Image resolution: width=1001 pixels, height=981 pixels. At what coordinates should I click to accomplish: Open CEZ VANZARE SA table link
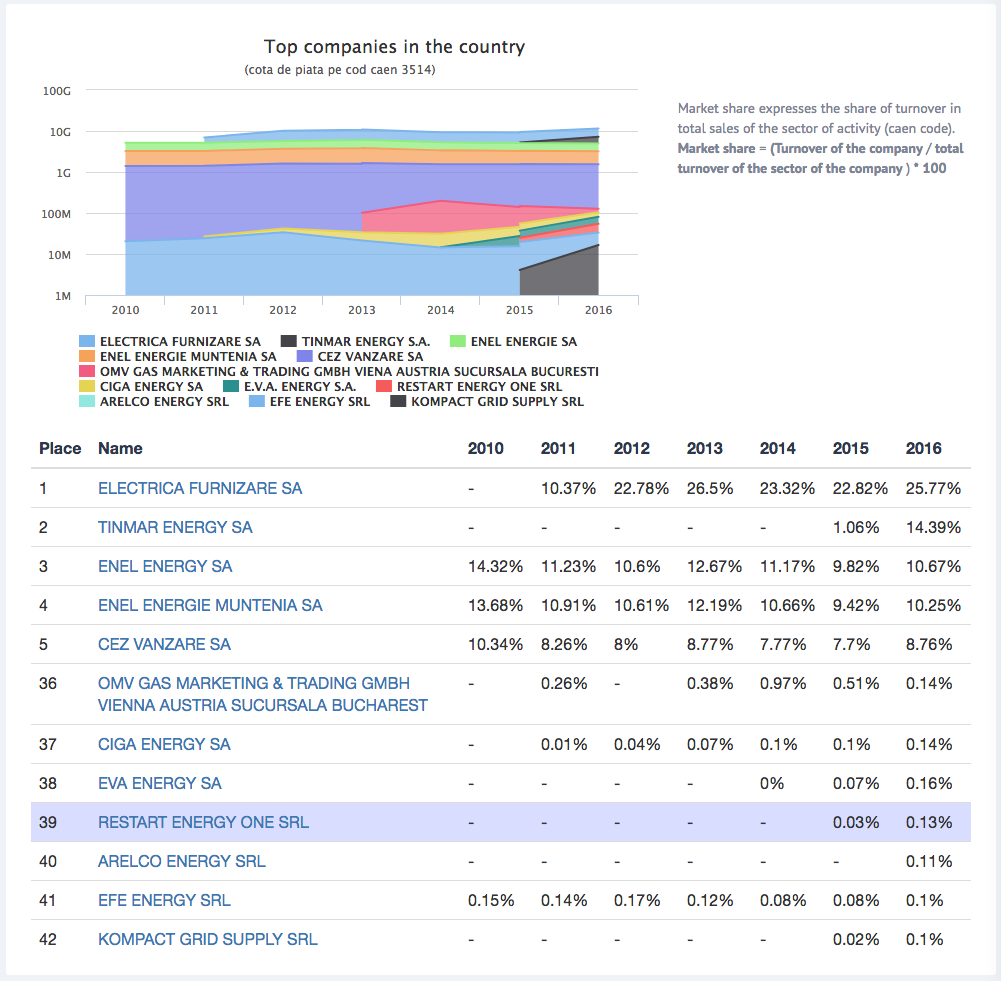point(164,644)
